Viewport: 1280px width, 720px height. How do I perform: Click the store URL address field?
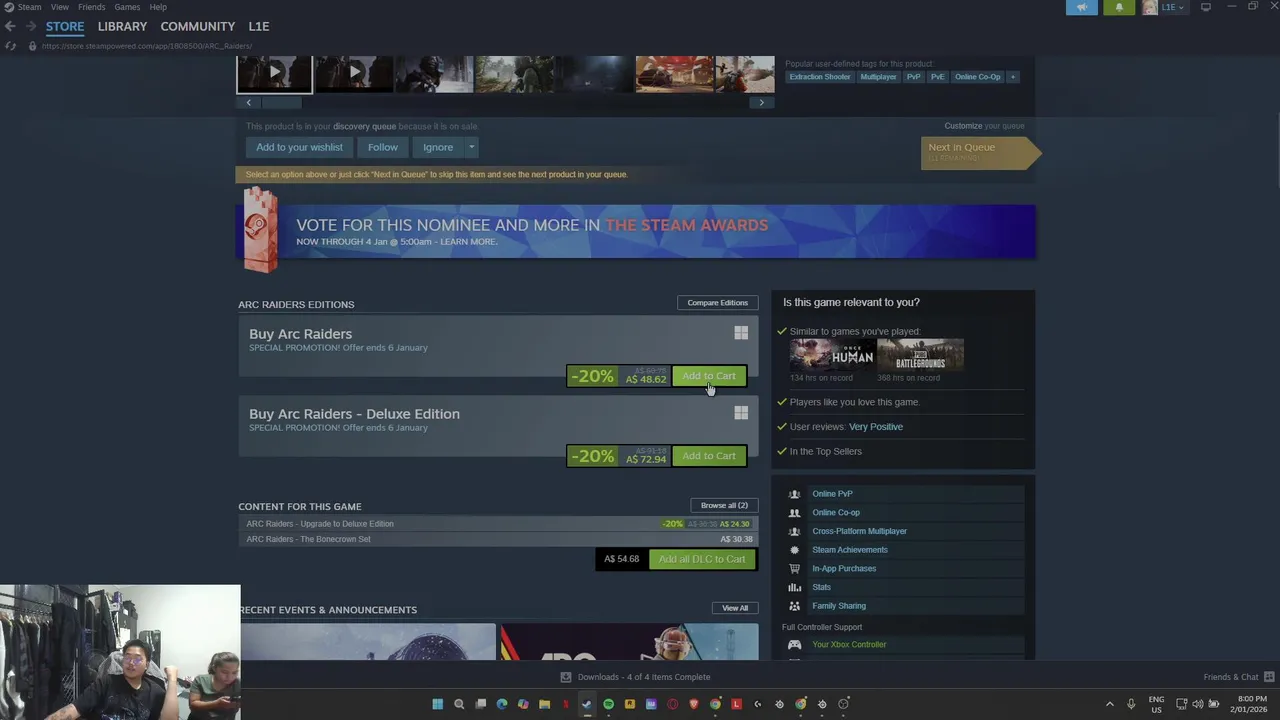click(146, 46)
